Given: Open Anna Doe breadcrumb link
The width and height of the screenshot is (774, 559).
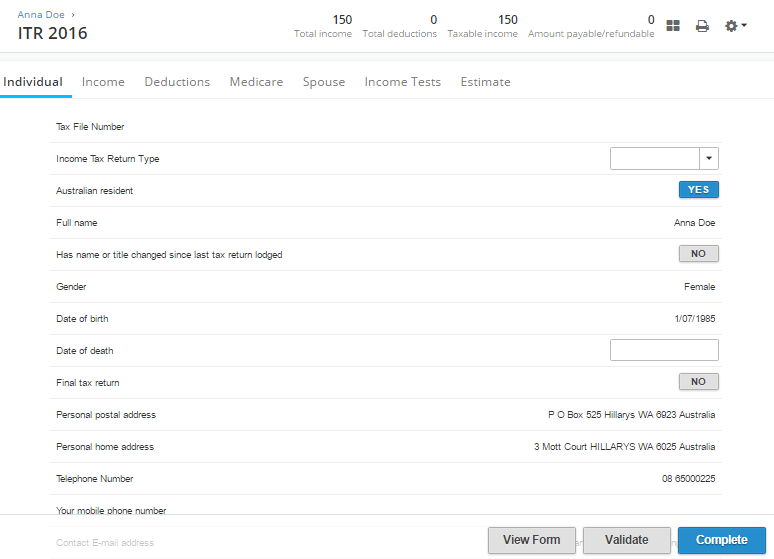Looking at the screenshot, I should pyautogui.click(x=41, y=15).
